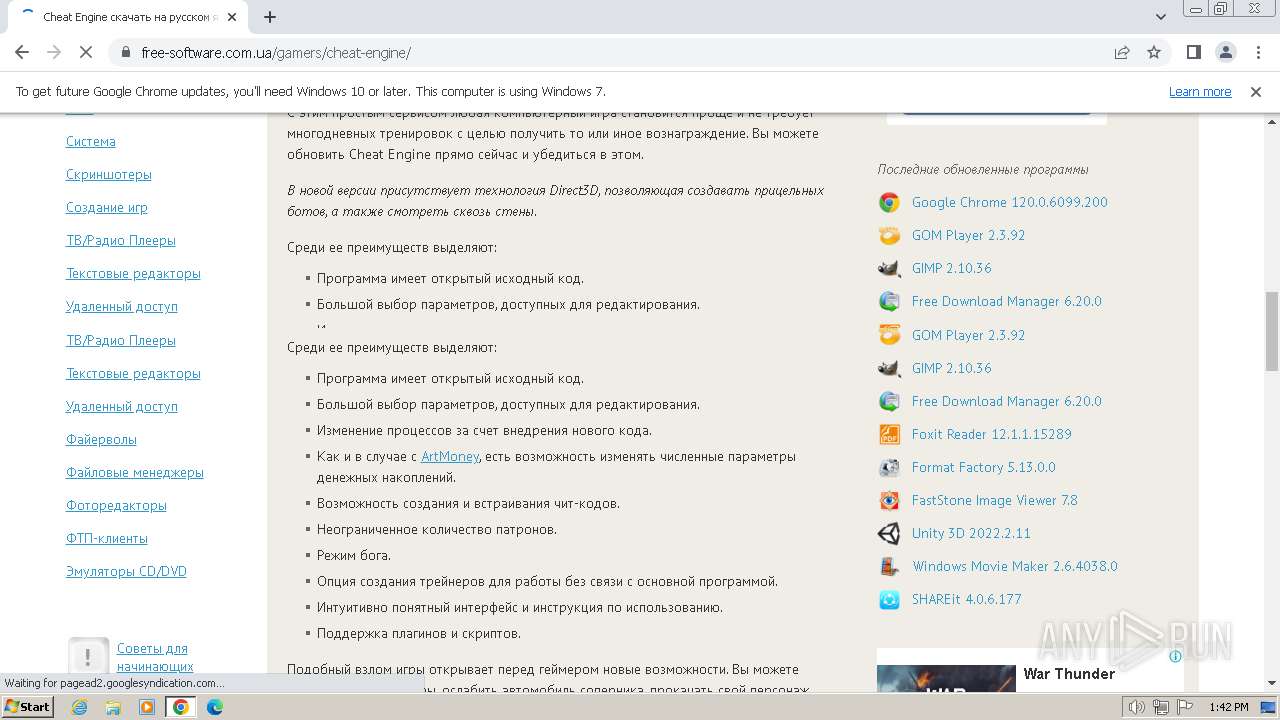Screen dimensions: 1280x720
Task: Click the Советы для начинающих exclamation icon
Action: [x=88, y=656]
